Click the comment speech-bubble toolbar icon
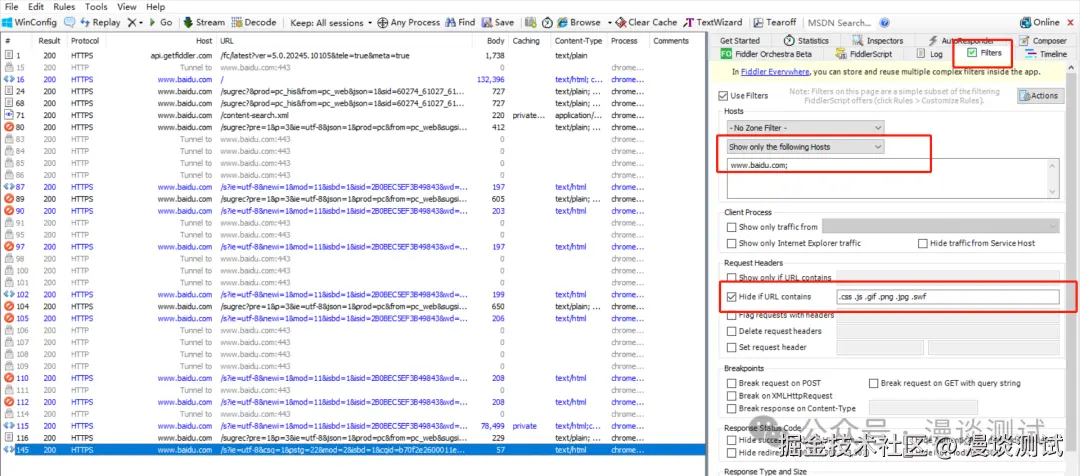This screenshot has width=1080, height=476. click(70, 22)
